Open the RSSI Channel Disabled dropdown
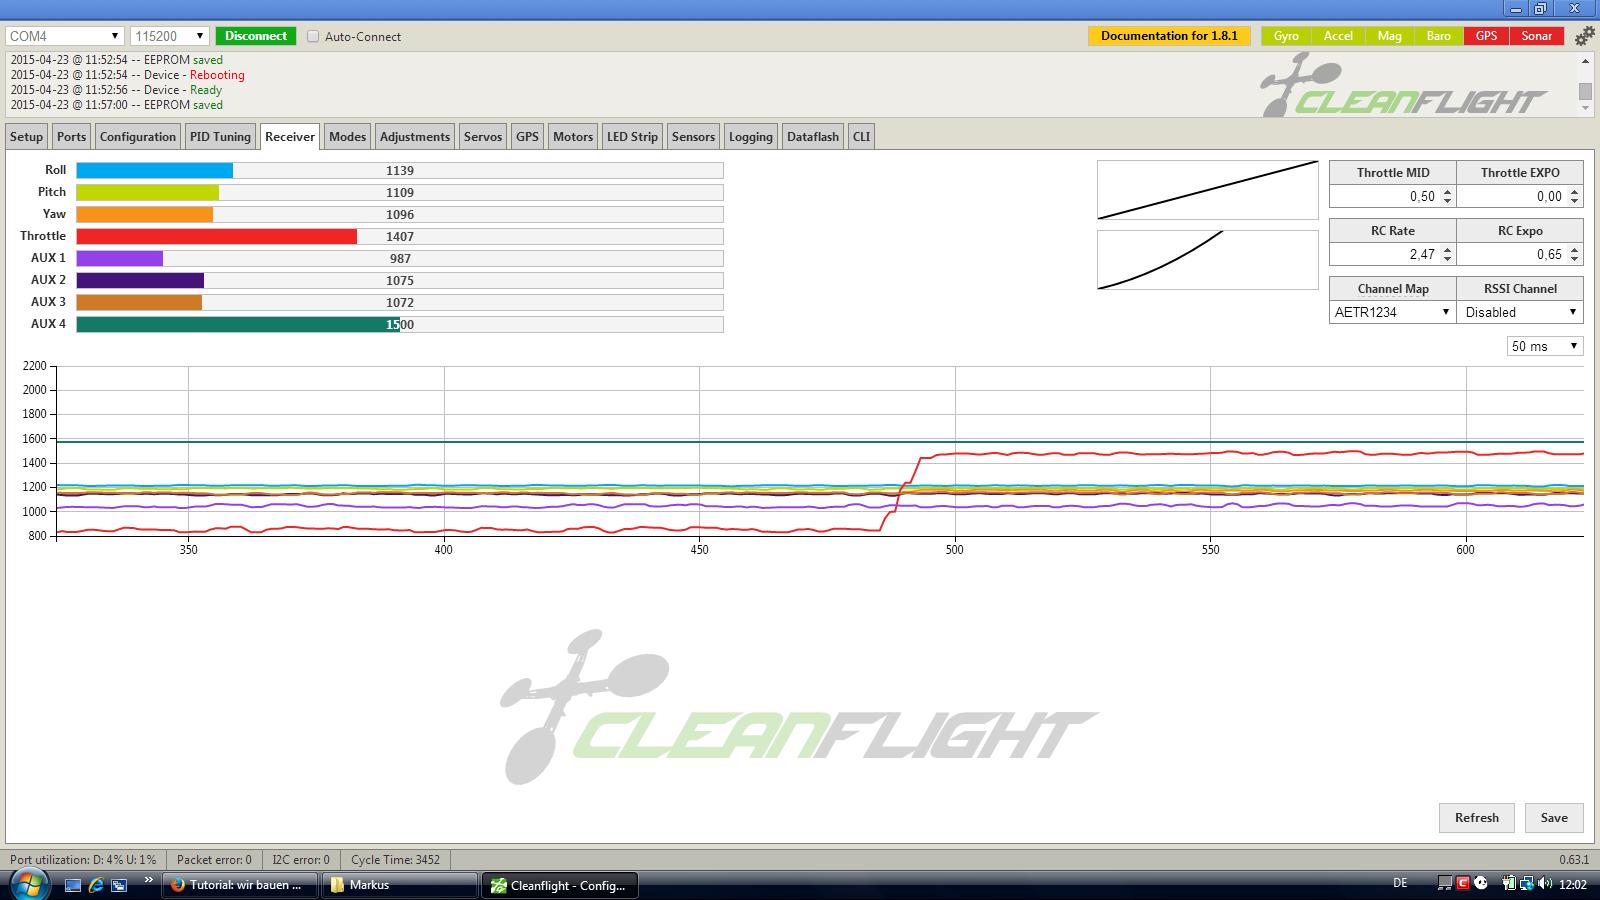Screen dimensions: 1600x900 1520,312
